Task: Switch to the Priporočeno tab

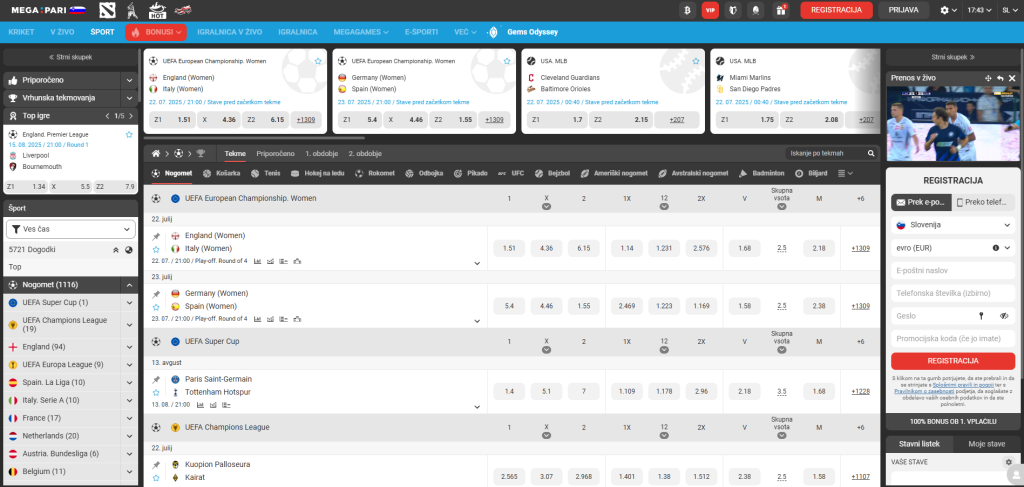Action: click(x=276, y=153)
